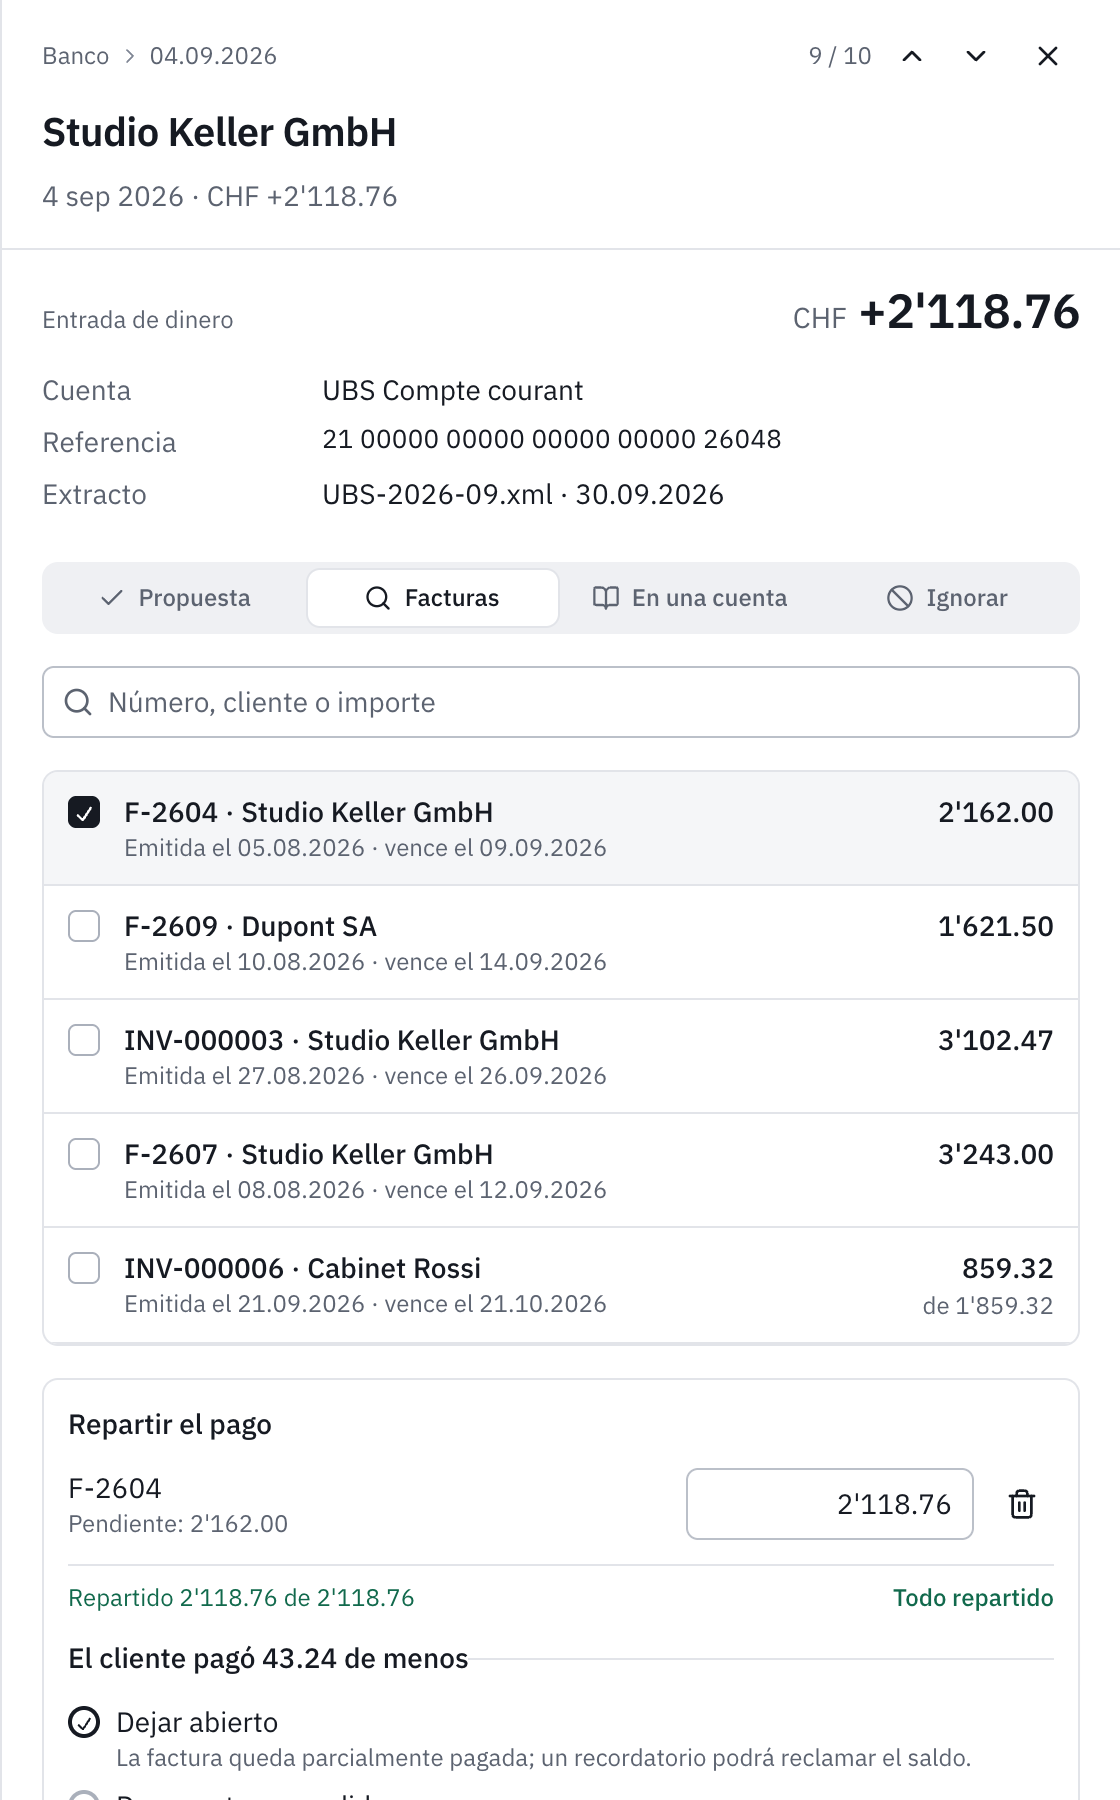The height and width of the screenshot is (1800, 1120).
Task: Click the reference number 21 00000 ... 26048
Action: click(552, 439)
